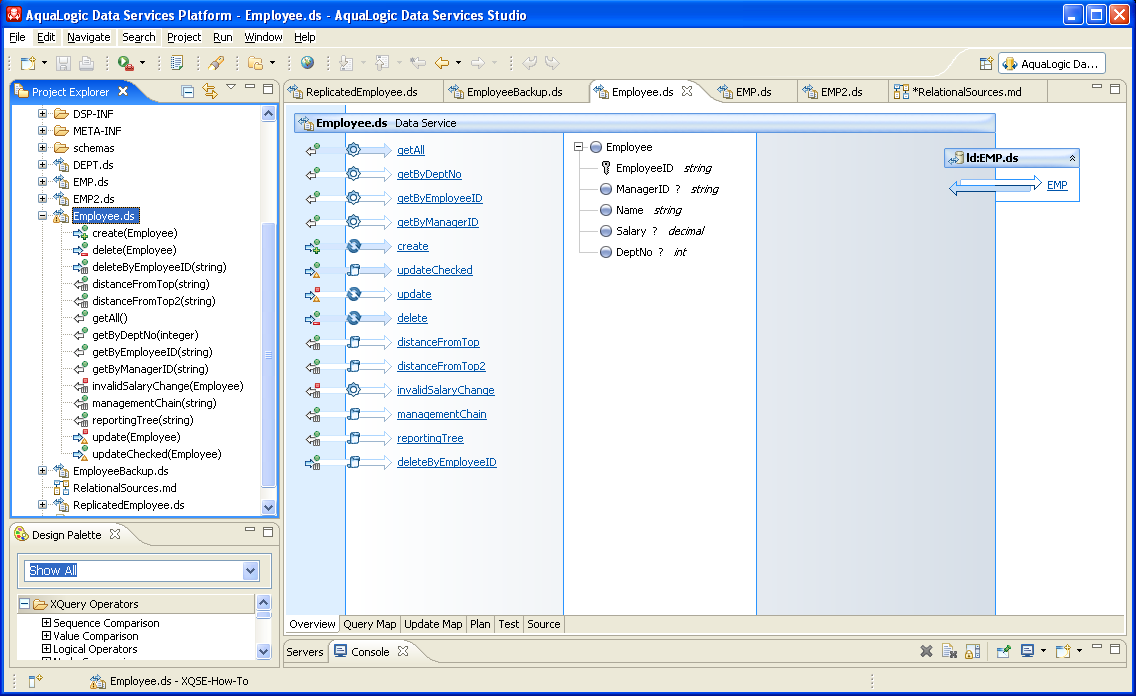
Task: Click the Display Selected Console icon
Action: [x=1027, y=651]
